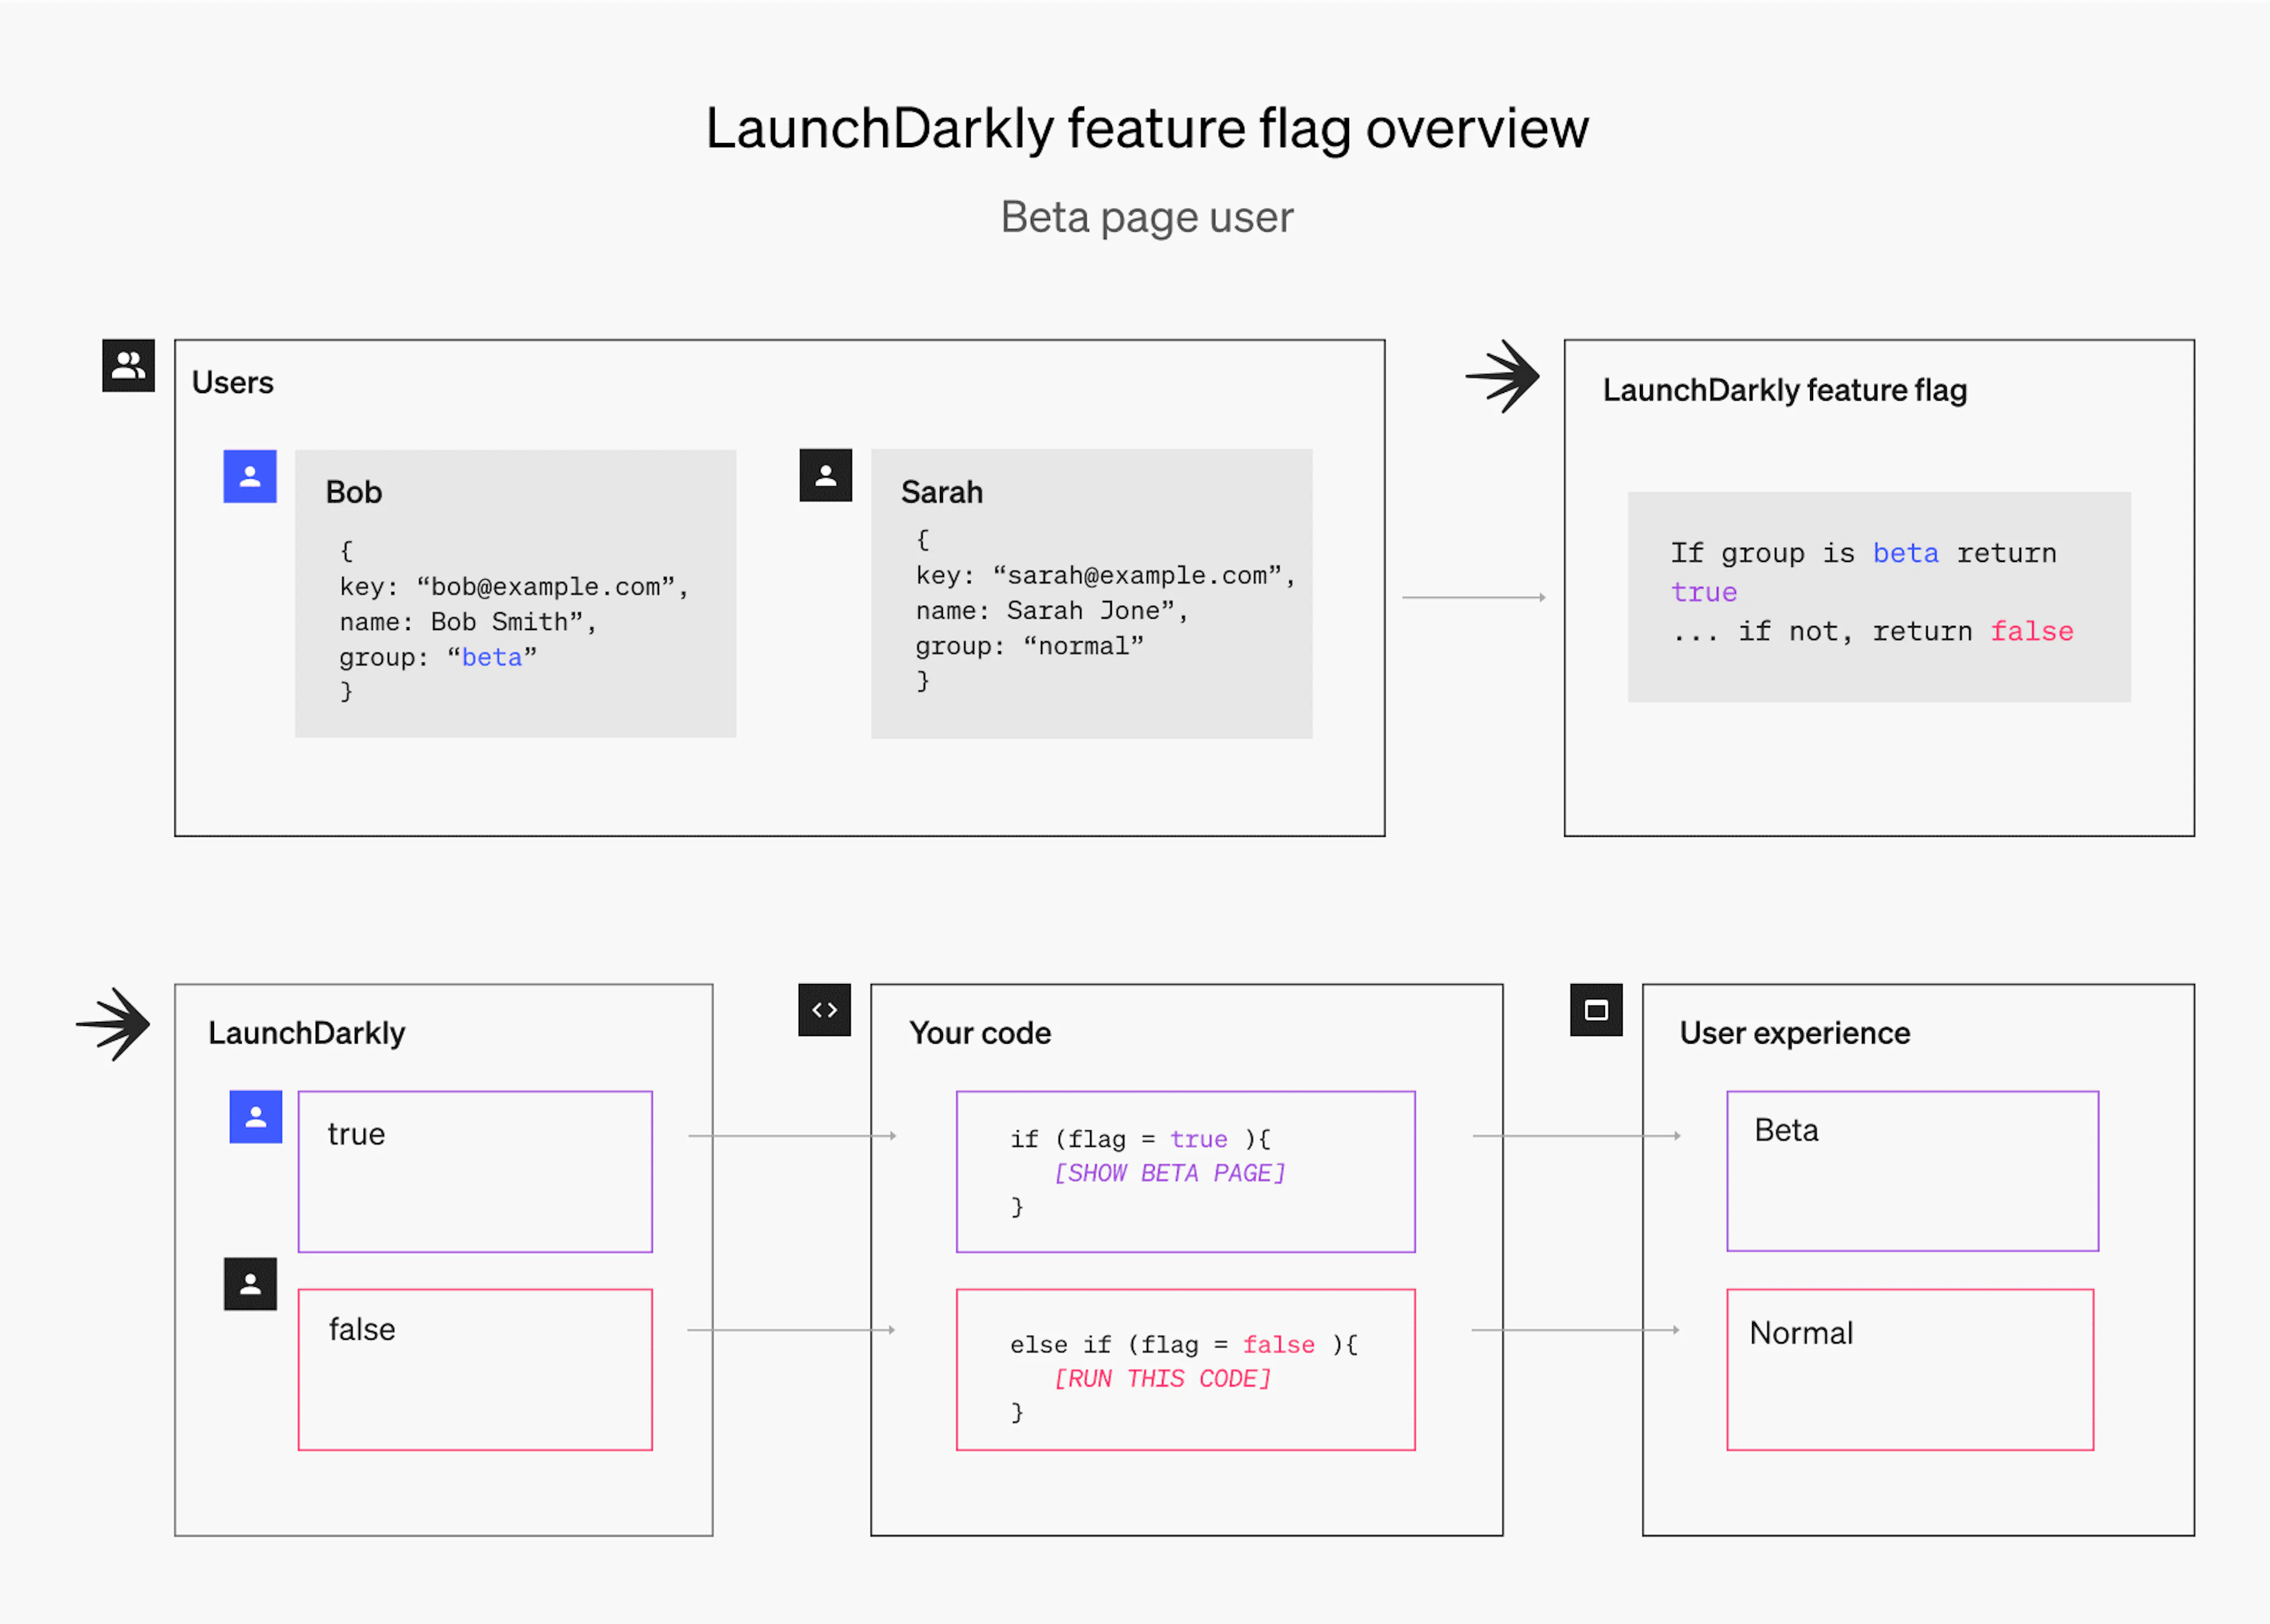Click Bob's user JSON card
Viewport: 2270px width, 1624px height.
(x=515, y=593)
